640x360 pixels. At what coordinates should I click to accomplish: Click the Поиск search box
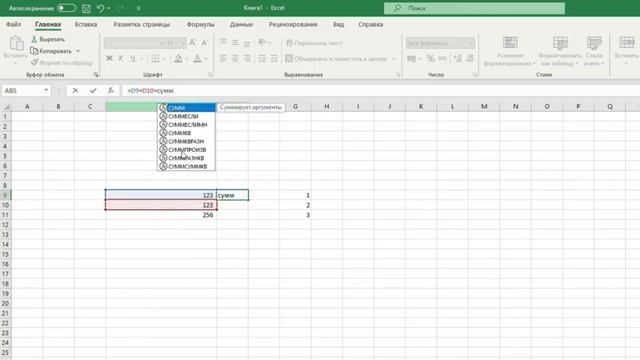pos(474,8)
